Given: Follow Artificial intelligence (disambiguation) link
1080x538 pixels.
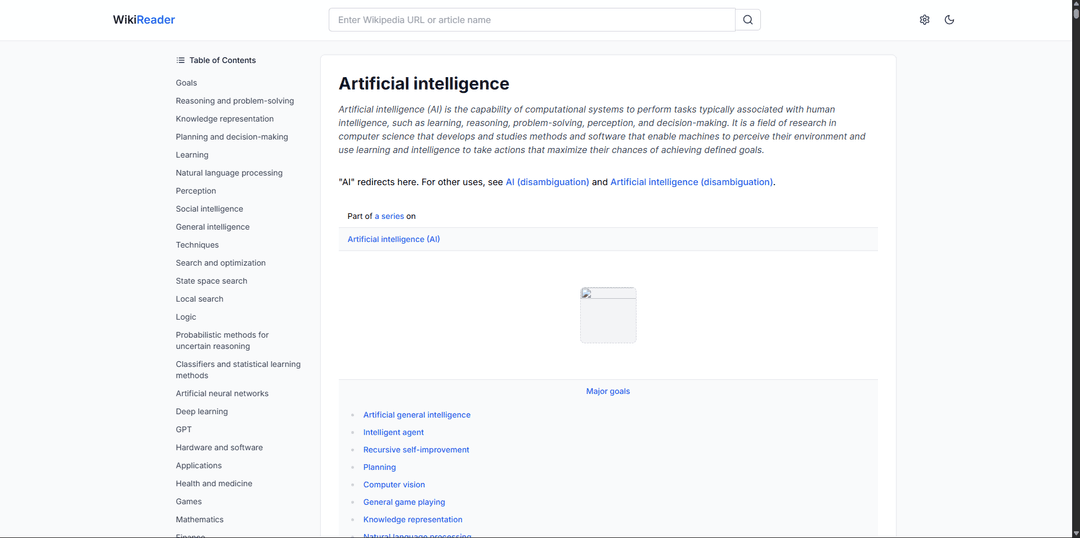Looking at the screenshot, I should [692, 183].
